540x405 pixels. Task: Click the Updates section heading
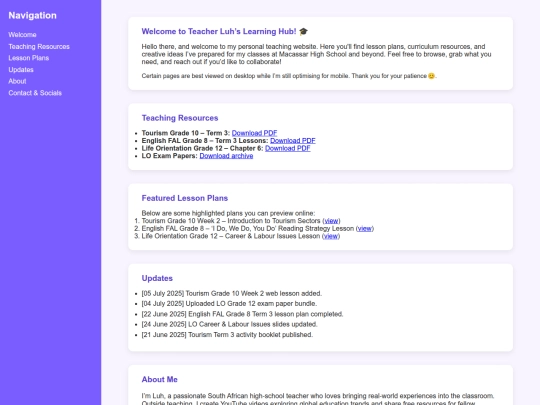tap(157, 278)
